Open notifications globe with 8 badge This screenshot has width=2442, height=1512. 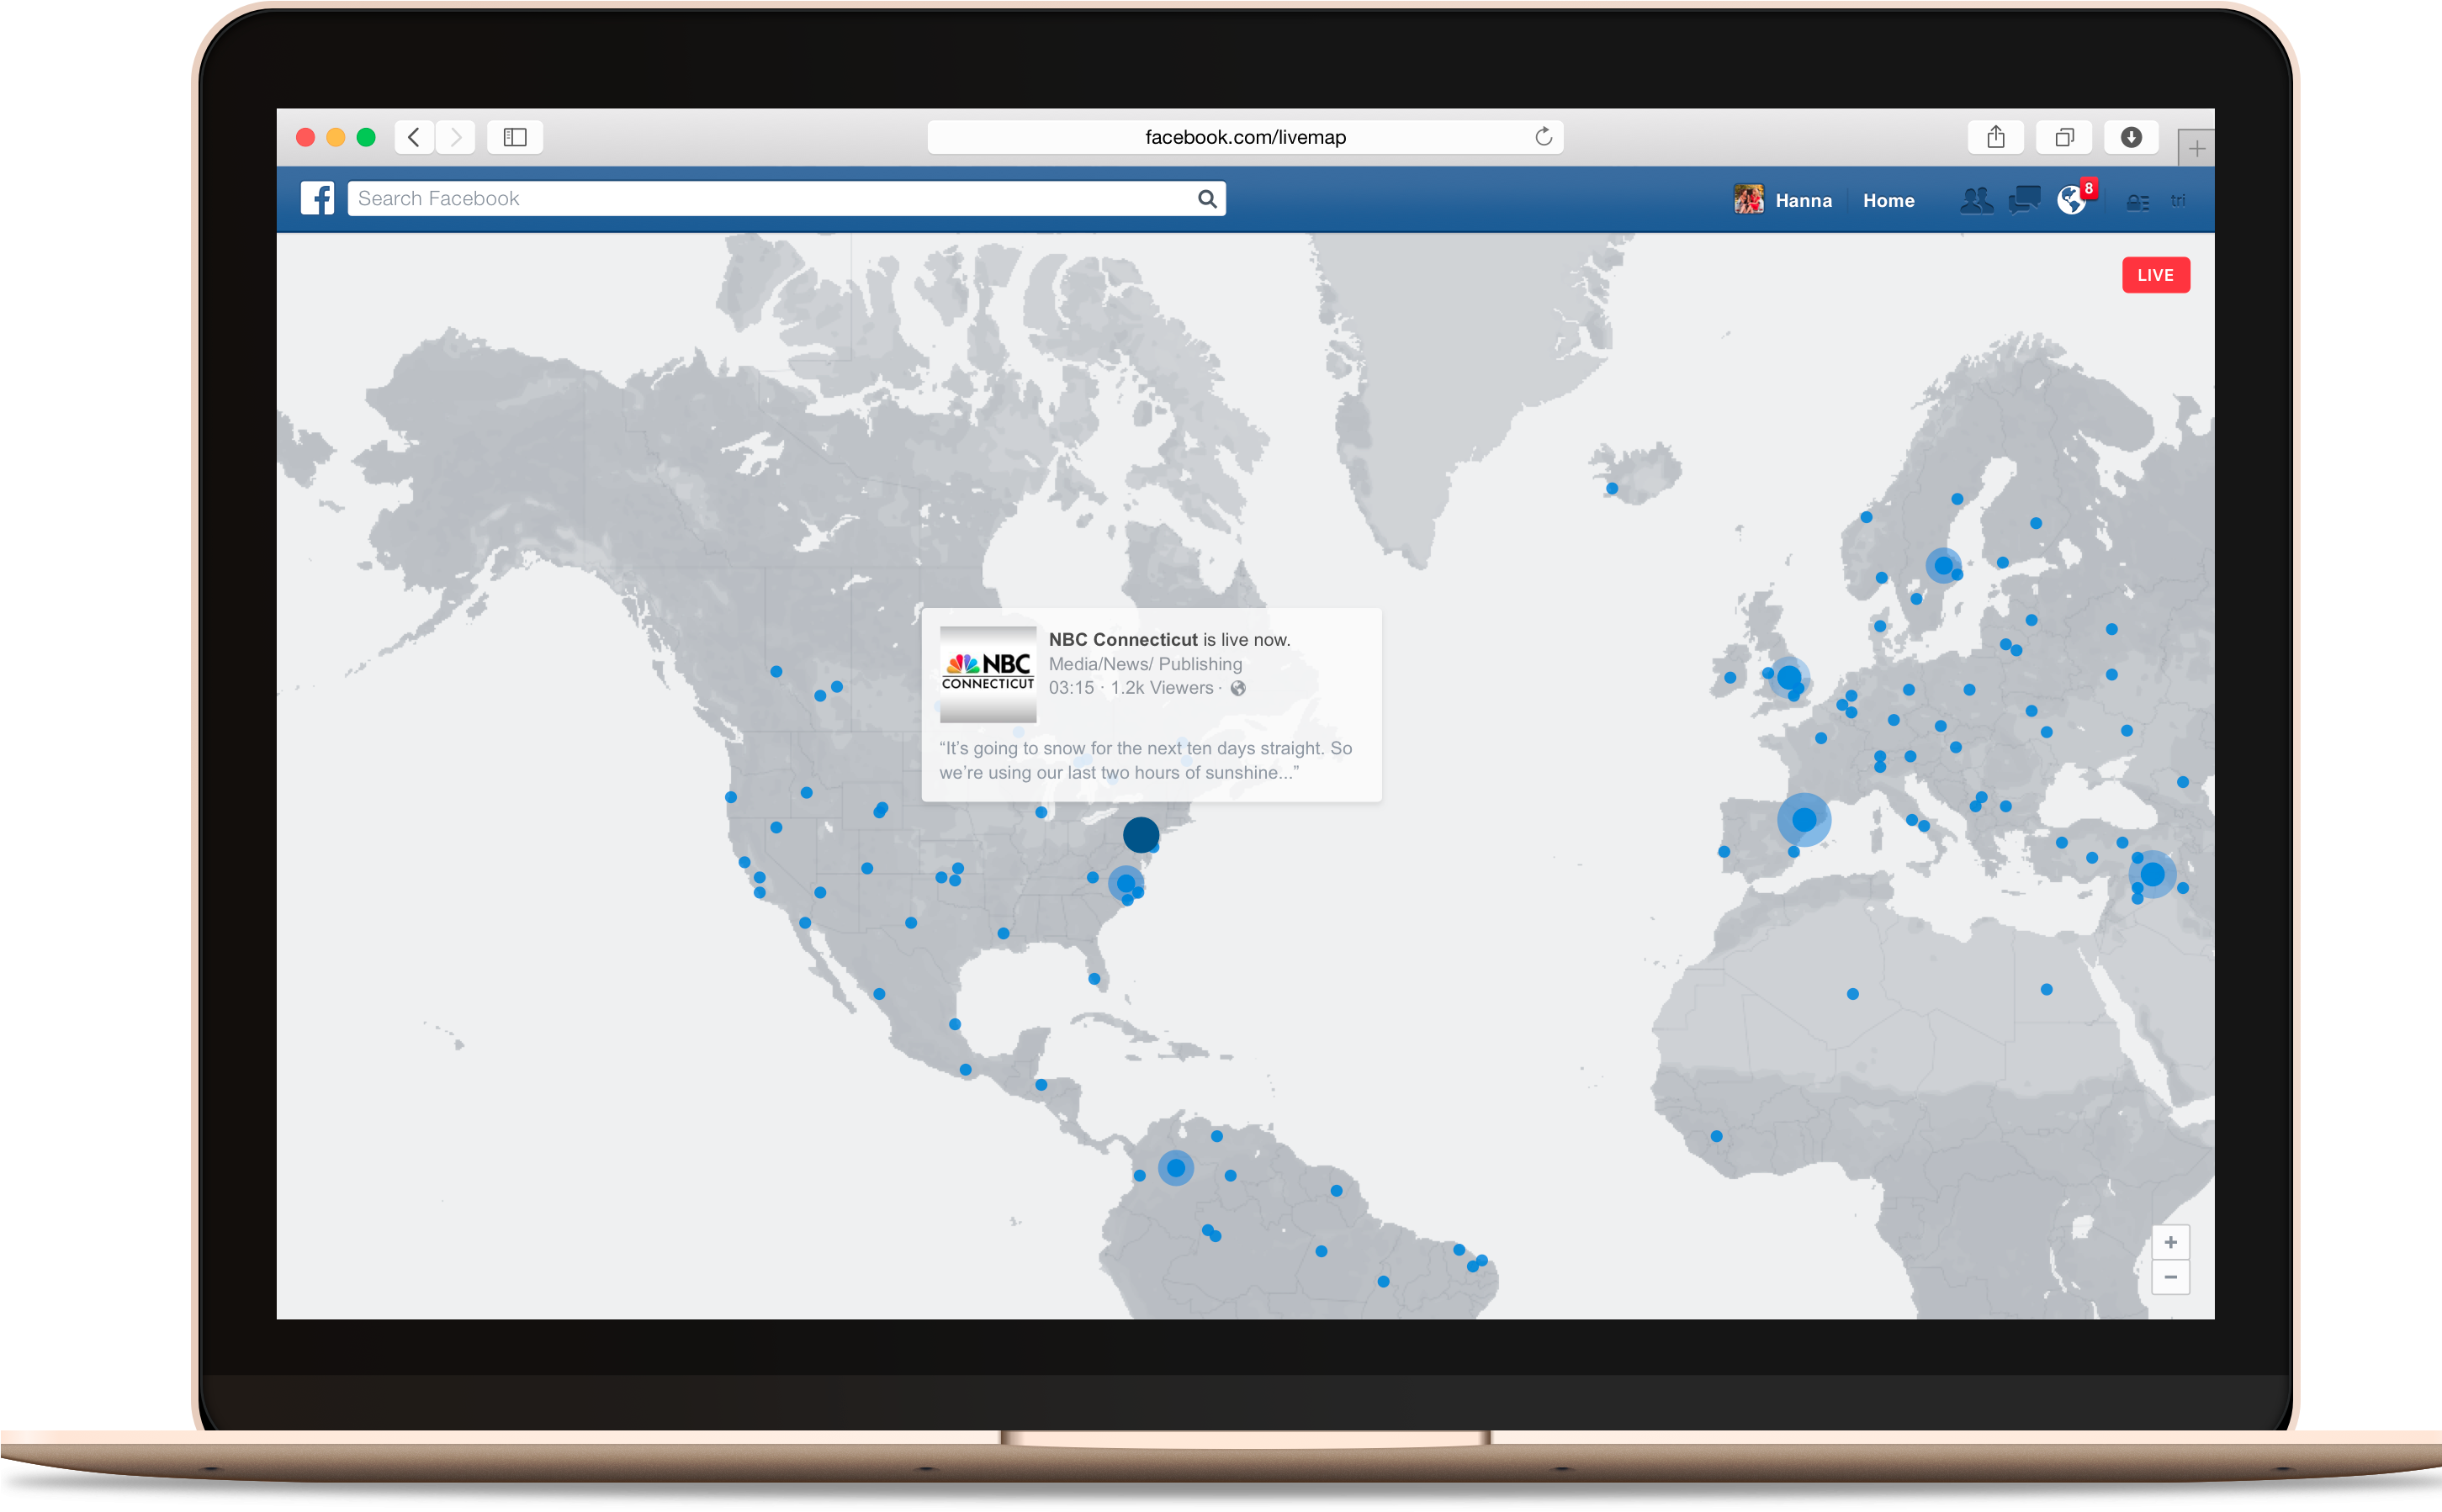click(x=2072, y=200)
